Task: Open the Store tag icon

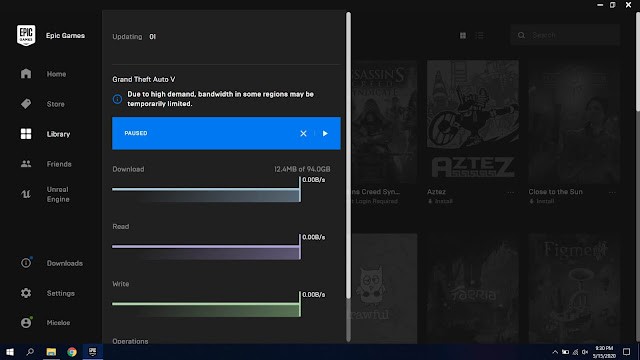Action: (x=26, y=104)
